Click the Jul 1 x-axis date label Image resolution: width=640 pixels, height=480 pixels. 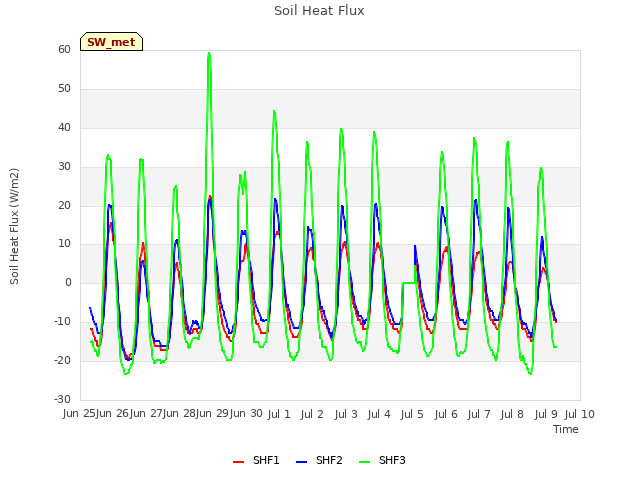click(279, 414)
